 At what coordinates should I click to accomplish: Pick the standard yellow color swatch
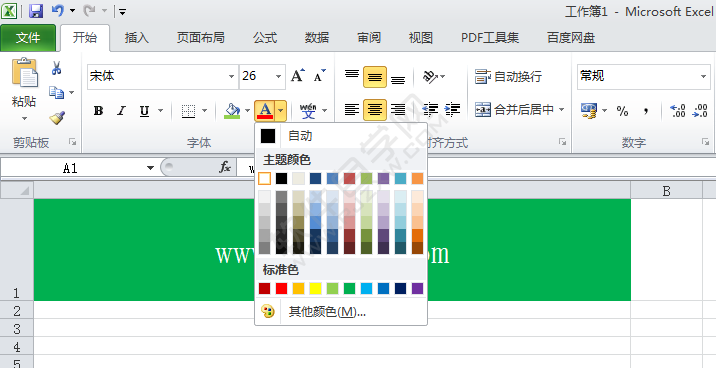pyautogui.click(x=316, y=289)
